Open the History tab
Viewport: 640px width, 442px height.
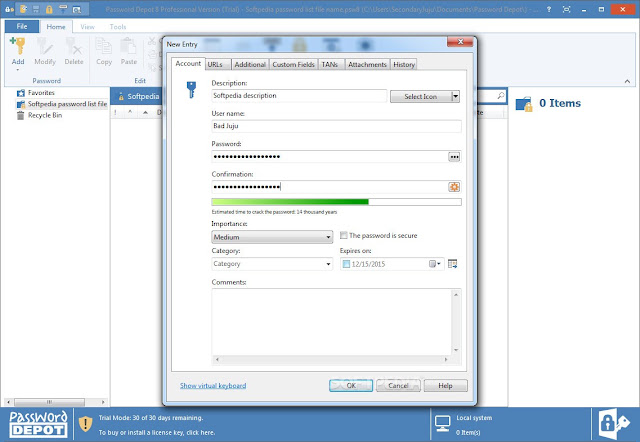(404, 64)
